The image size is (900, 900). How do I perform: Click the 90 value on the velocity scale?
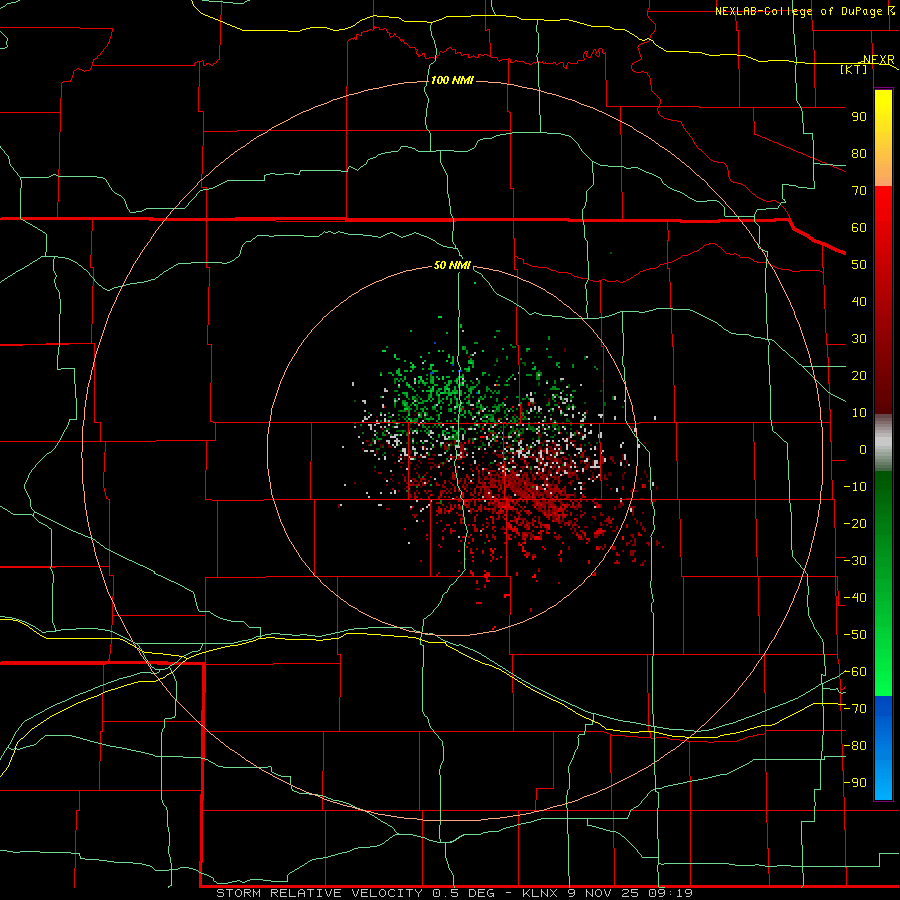point(859,117)
